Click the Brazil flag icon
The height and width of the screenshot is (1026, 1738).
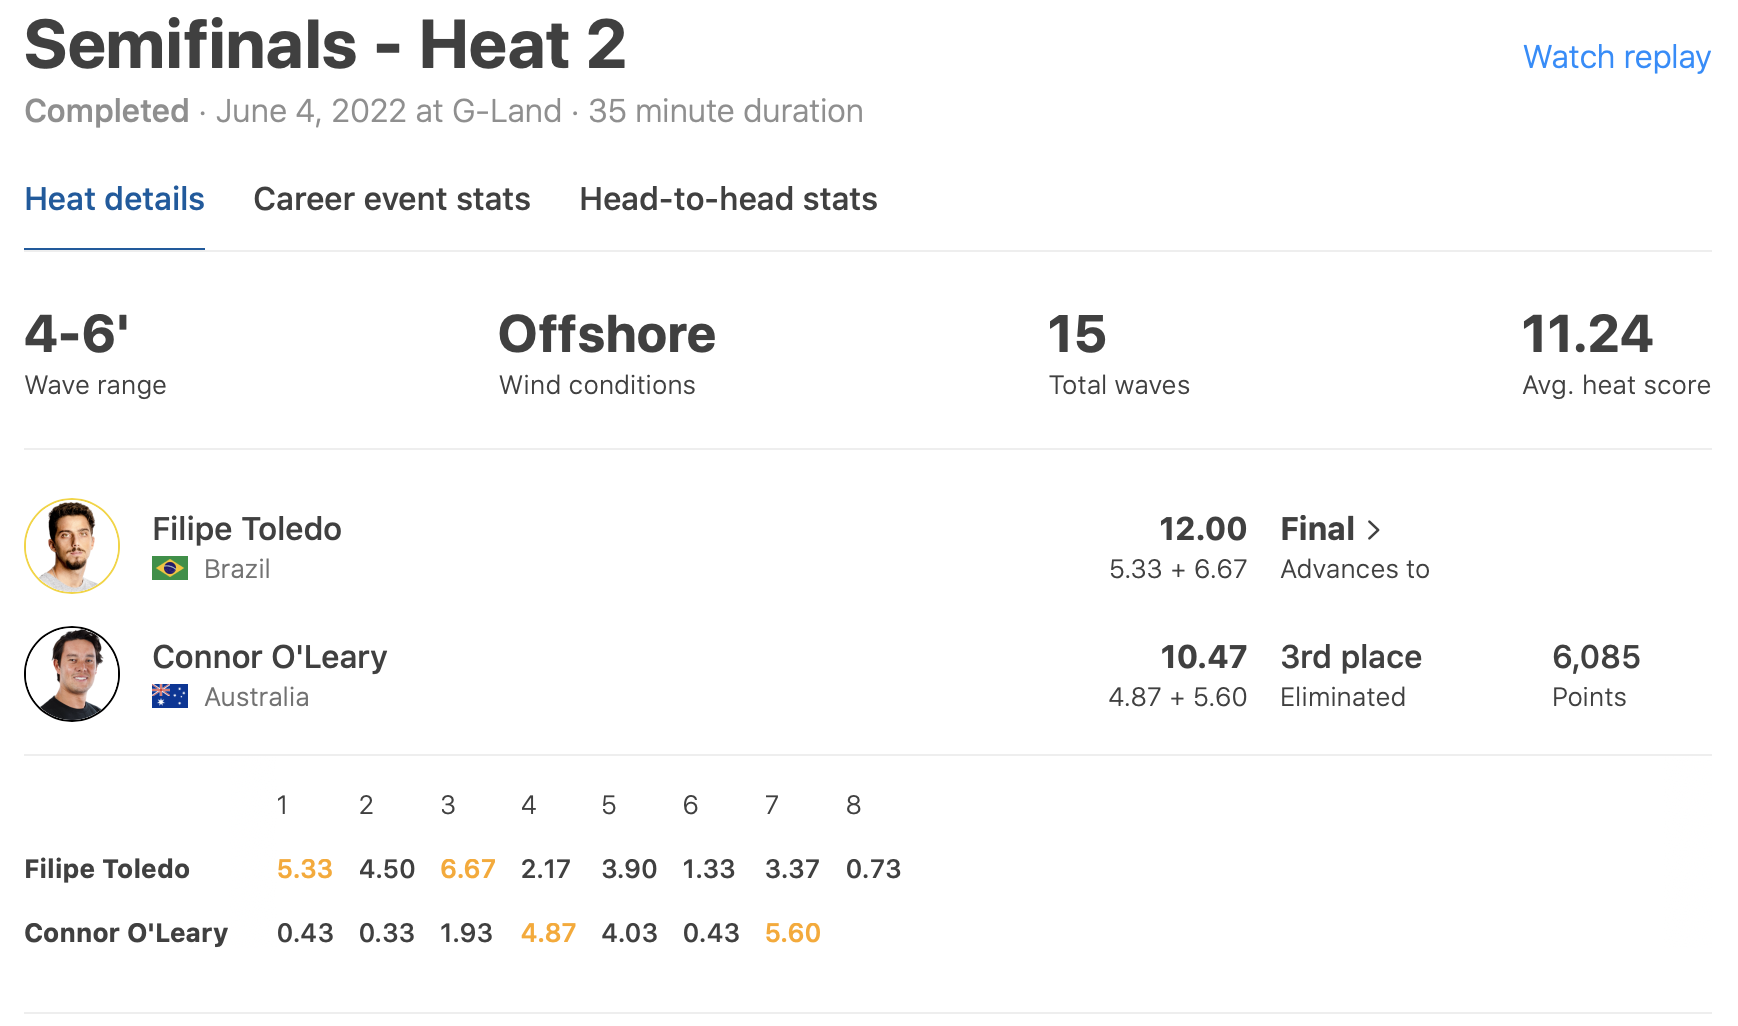[x=170, y=569]
